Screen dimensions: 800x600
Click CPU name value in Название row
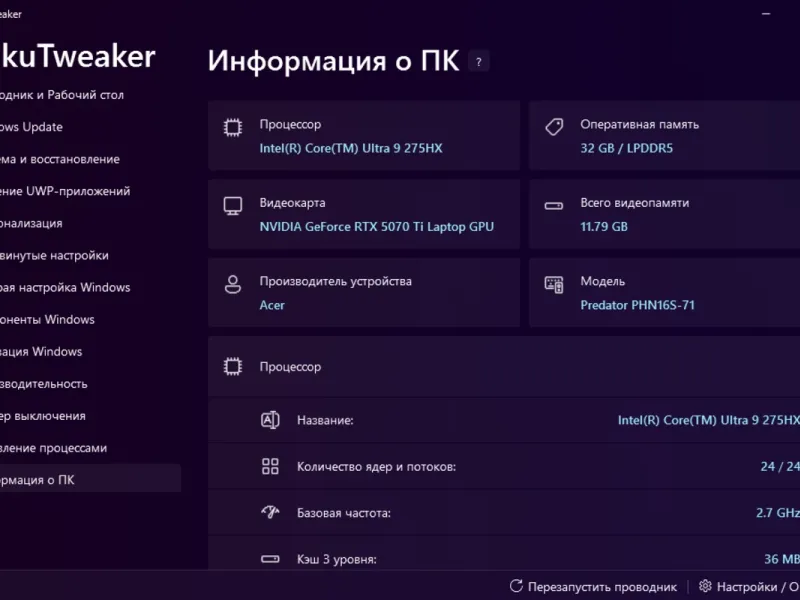click(709, 420)
